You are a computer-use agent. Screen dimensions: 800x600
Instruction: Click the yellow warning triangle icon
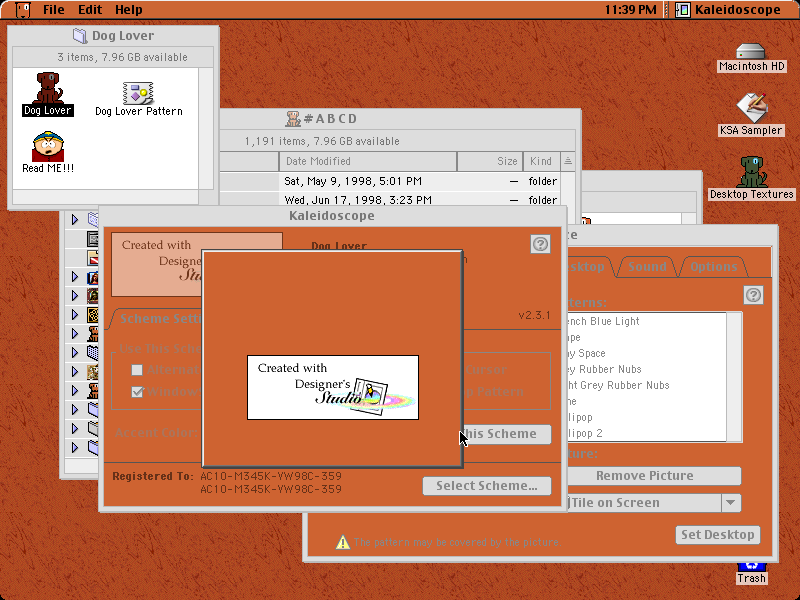pos(343,542)
